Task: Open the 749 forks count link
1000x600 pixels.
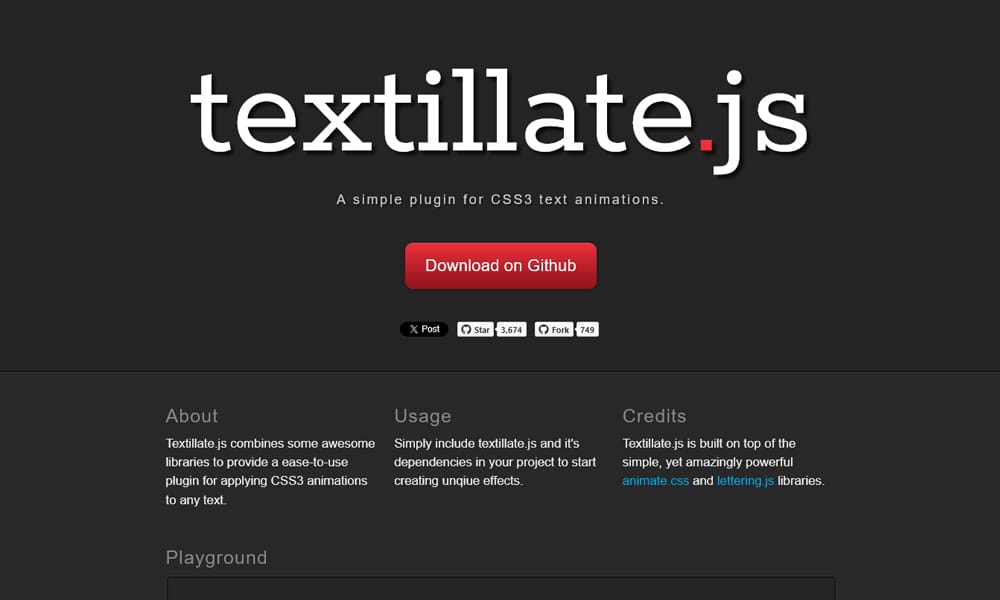Action: pyautogui.click(x=587, y=329)
